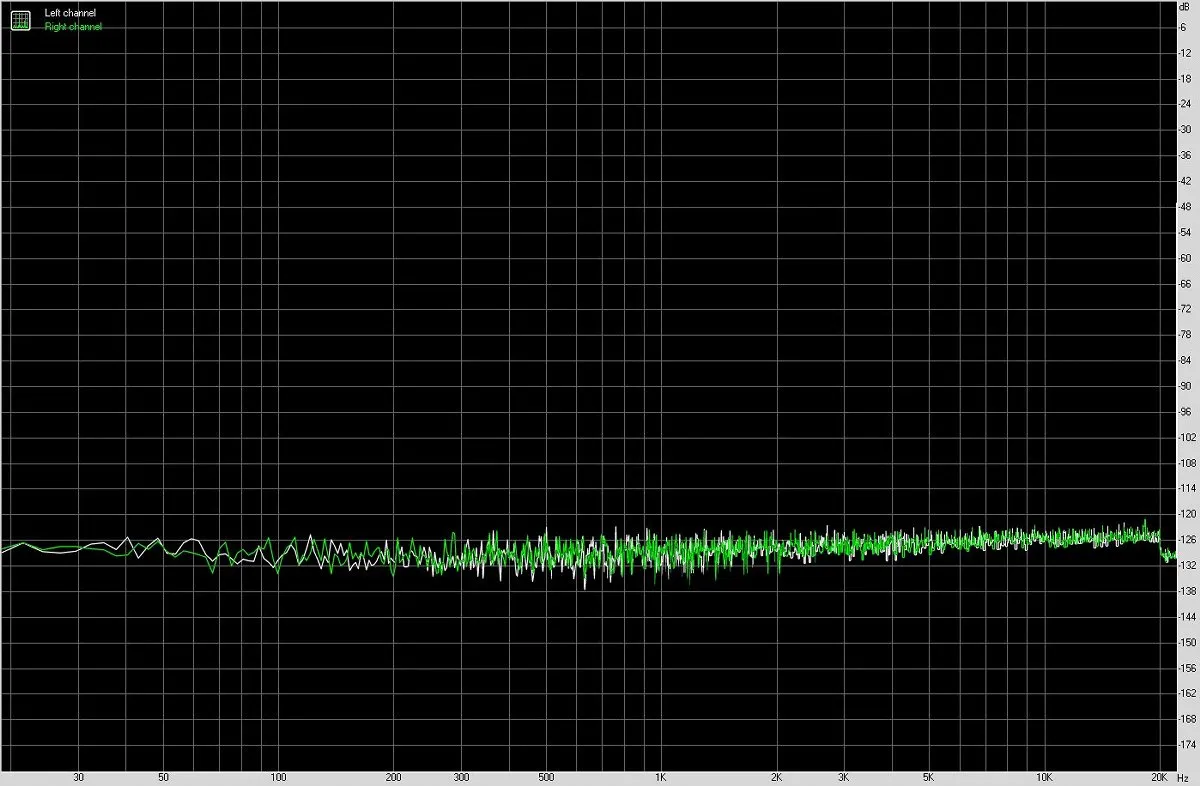Click the 10K frequency axis label
1200x786 pixels.
click(x=1044, y=777)
